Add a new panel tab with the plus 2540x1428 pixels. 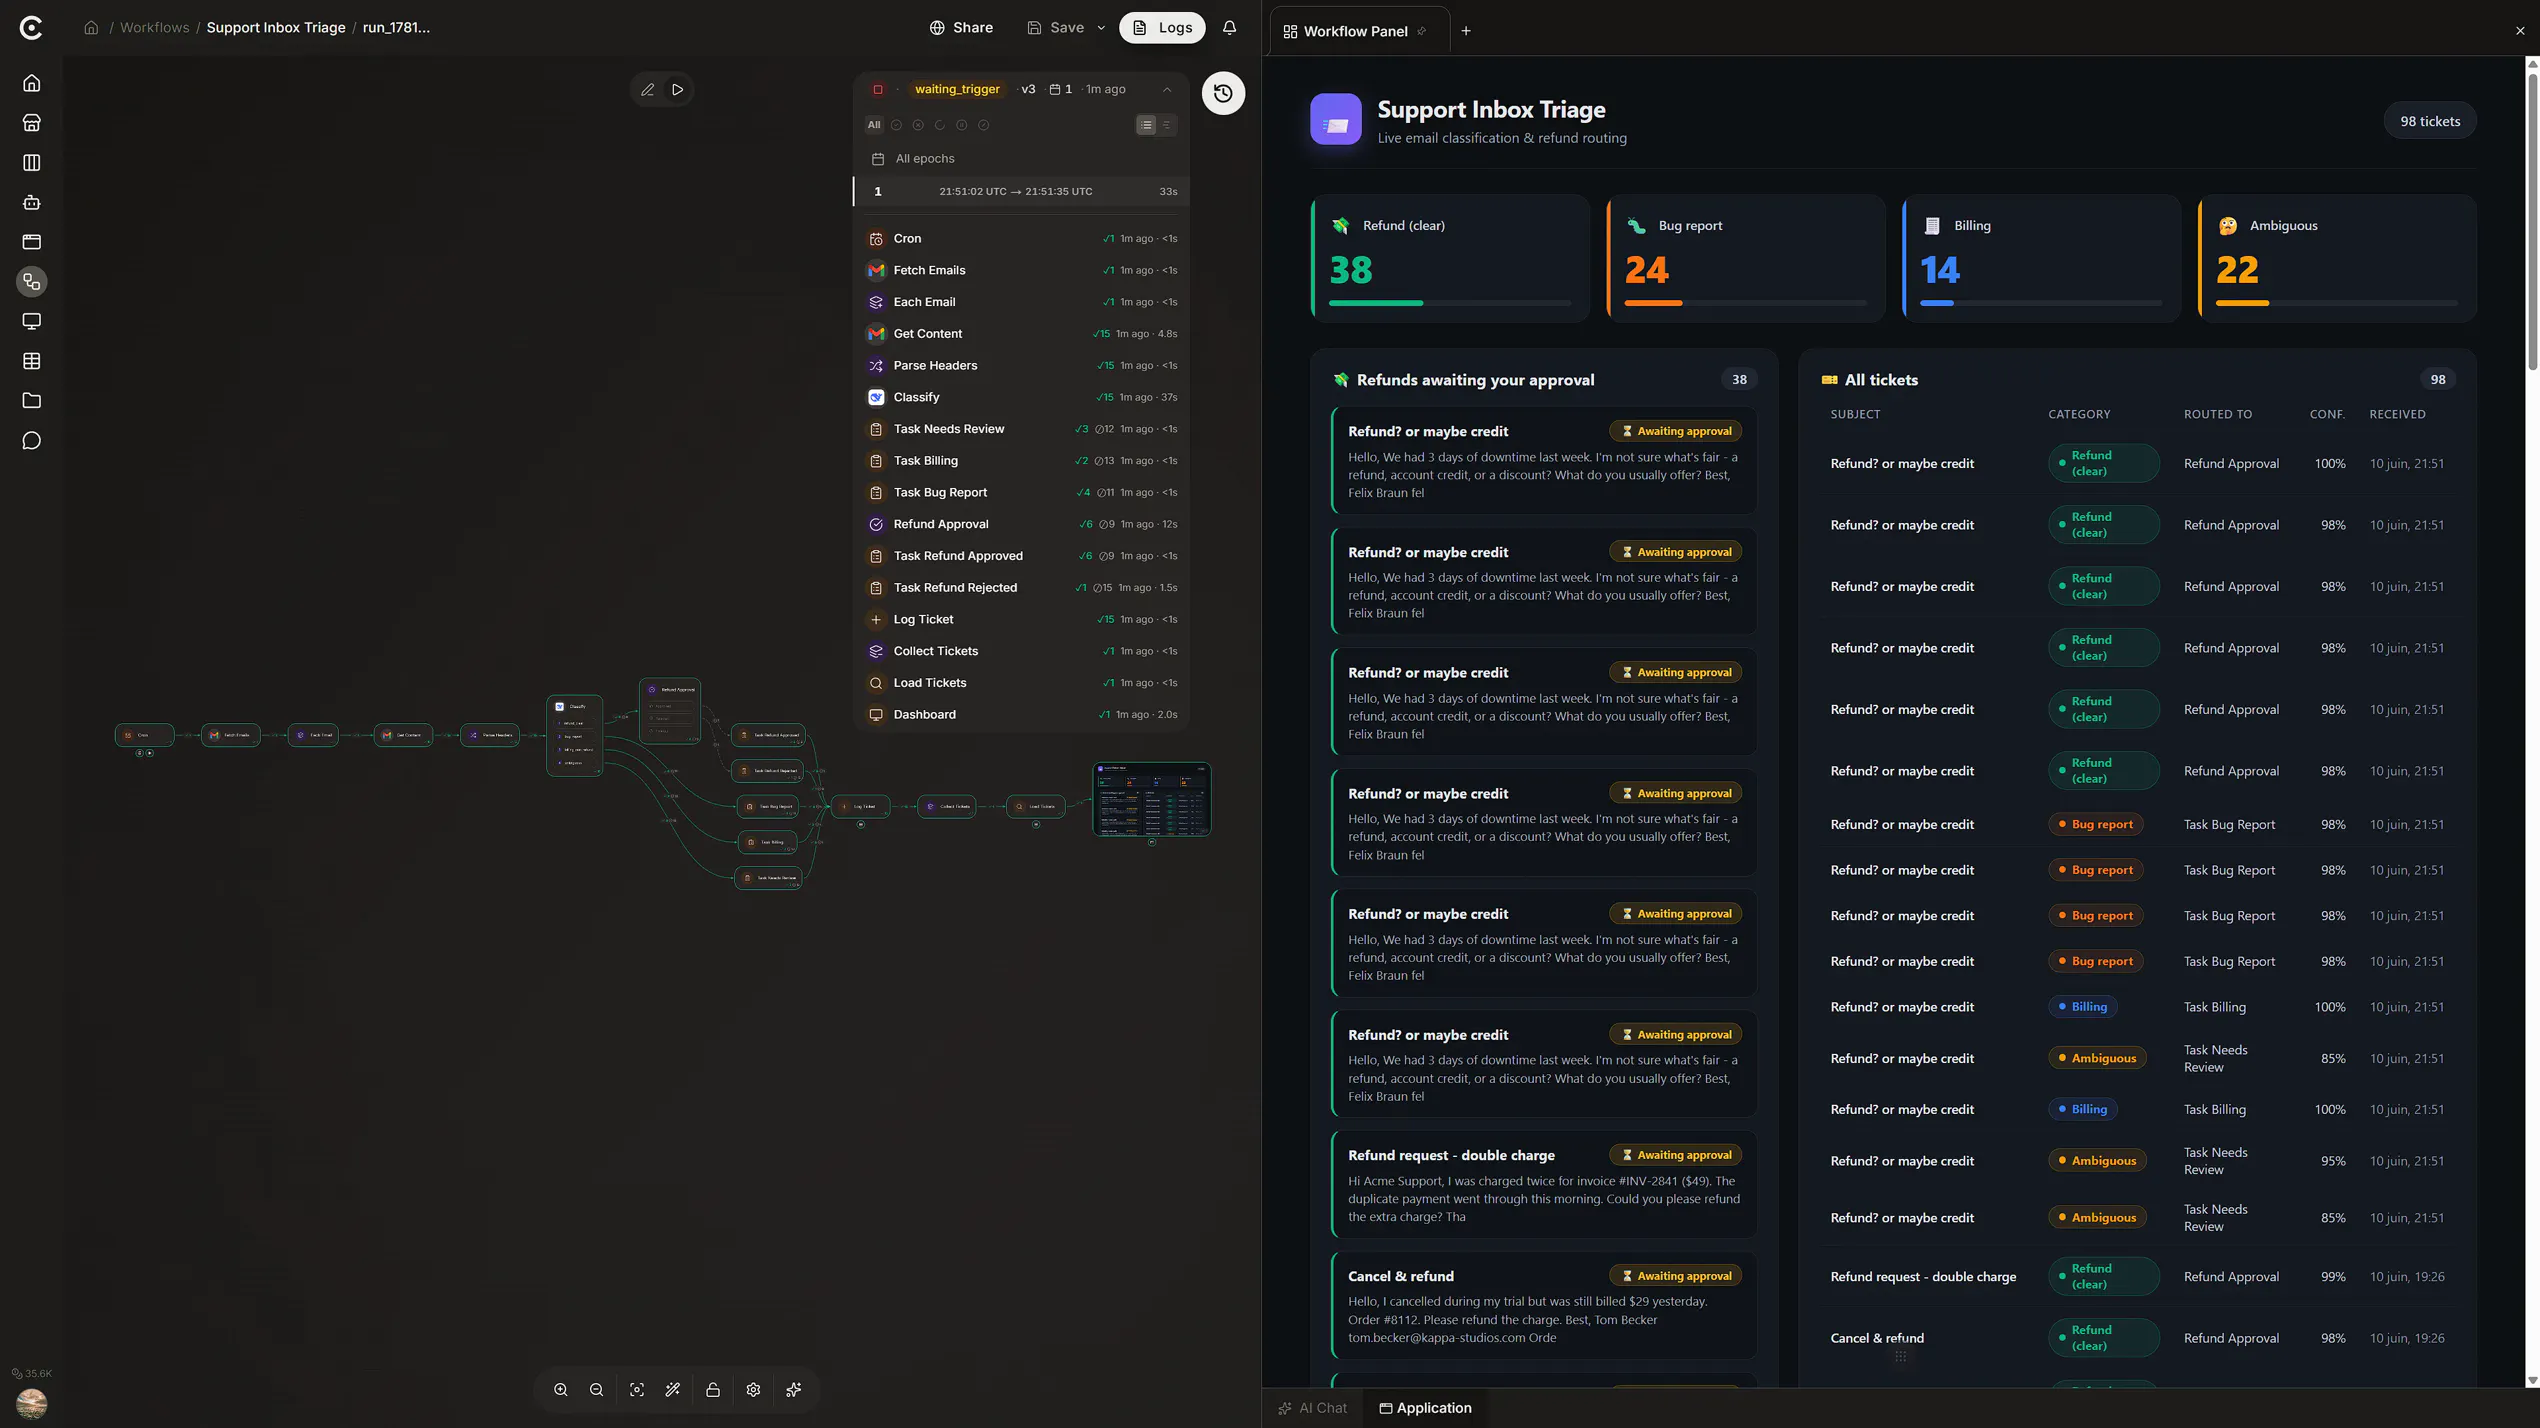pyautogui.click(x=1466, y=31)
